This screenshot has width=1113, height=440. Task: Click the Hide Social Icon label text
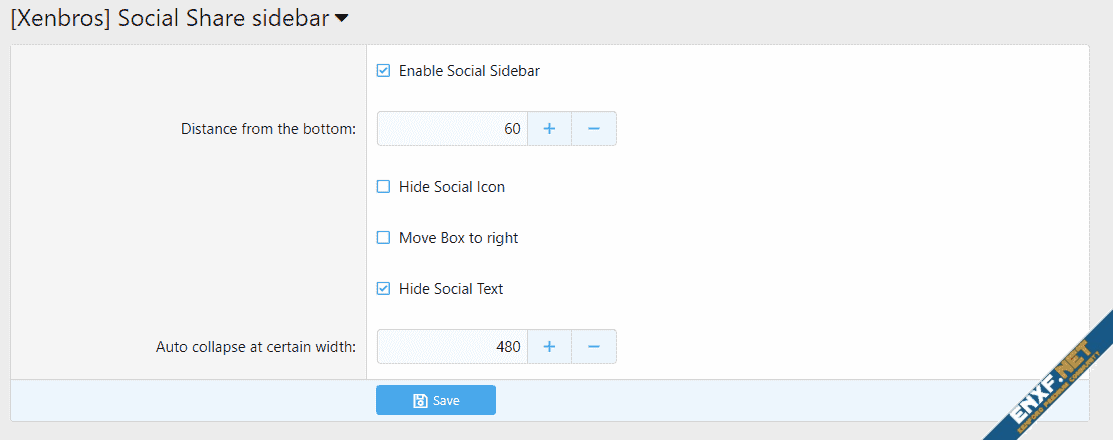coord(452,187)
